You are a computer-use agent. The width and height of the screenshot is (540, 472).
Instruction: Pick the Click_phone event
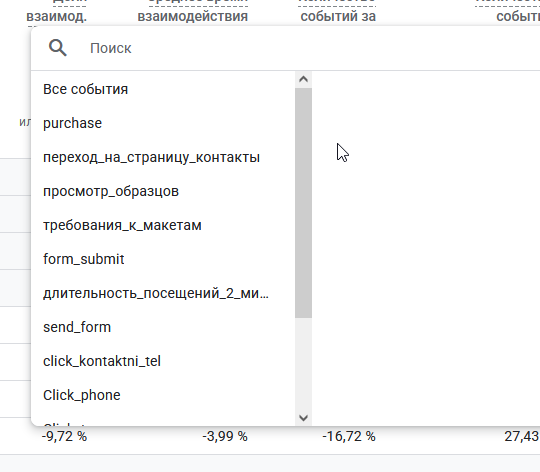[82, 395]
